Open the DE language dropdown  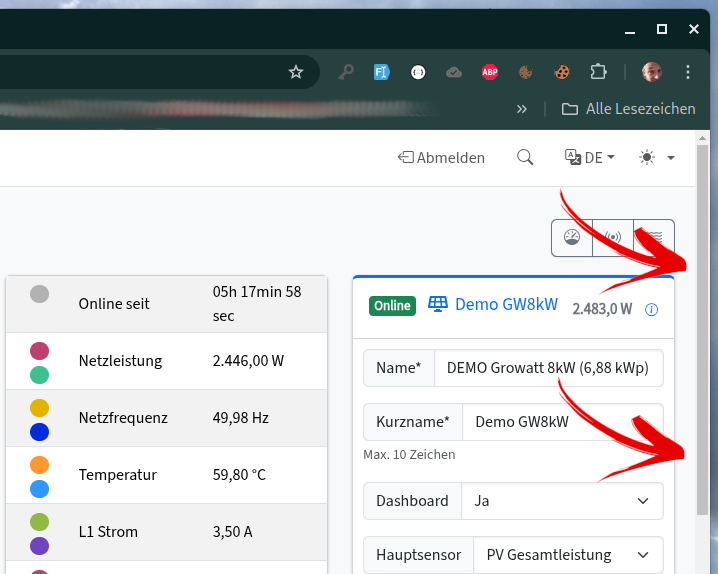coord(590,157)
